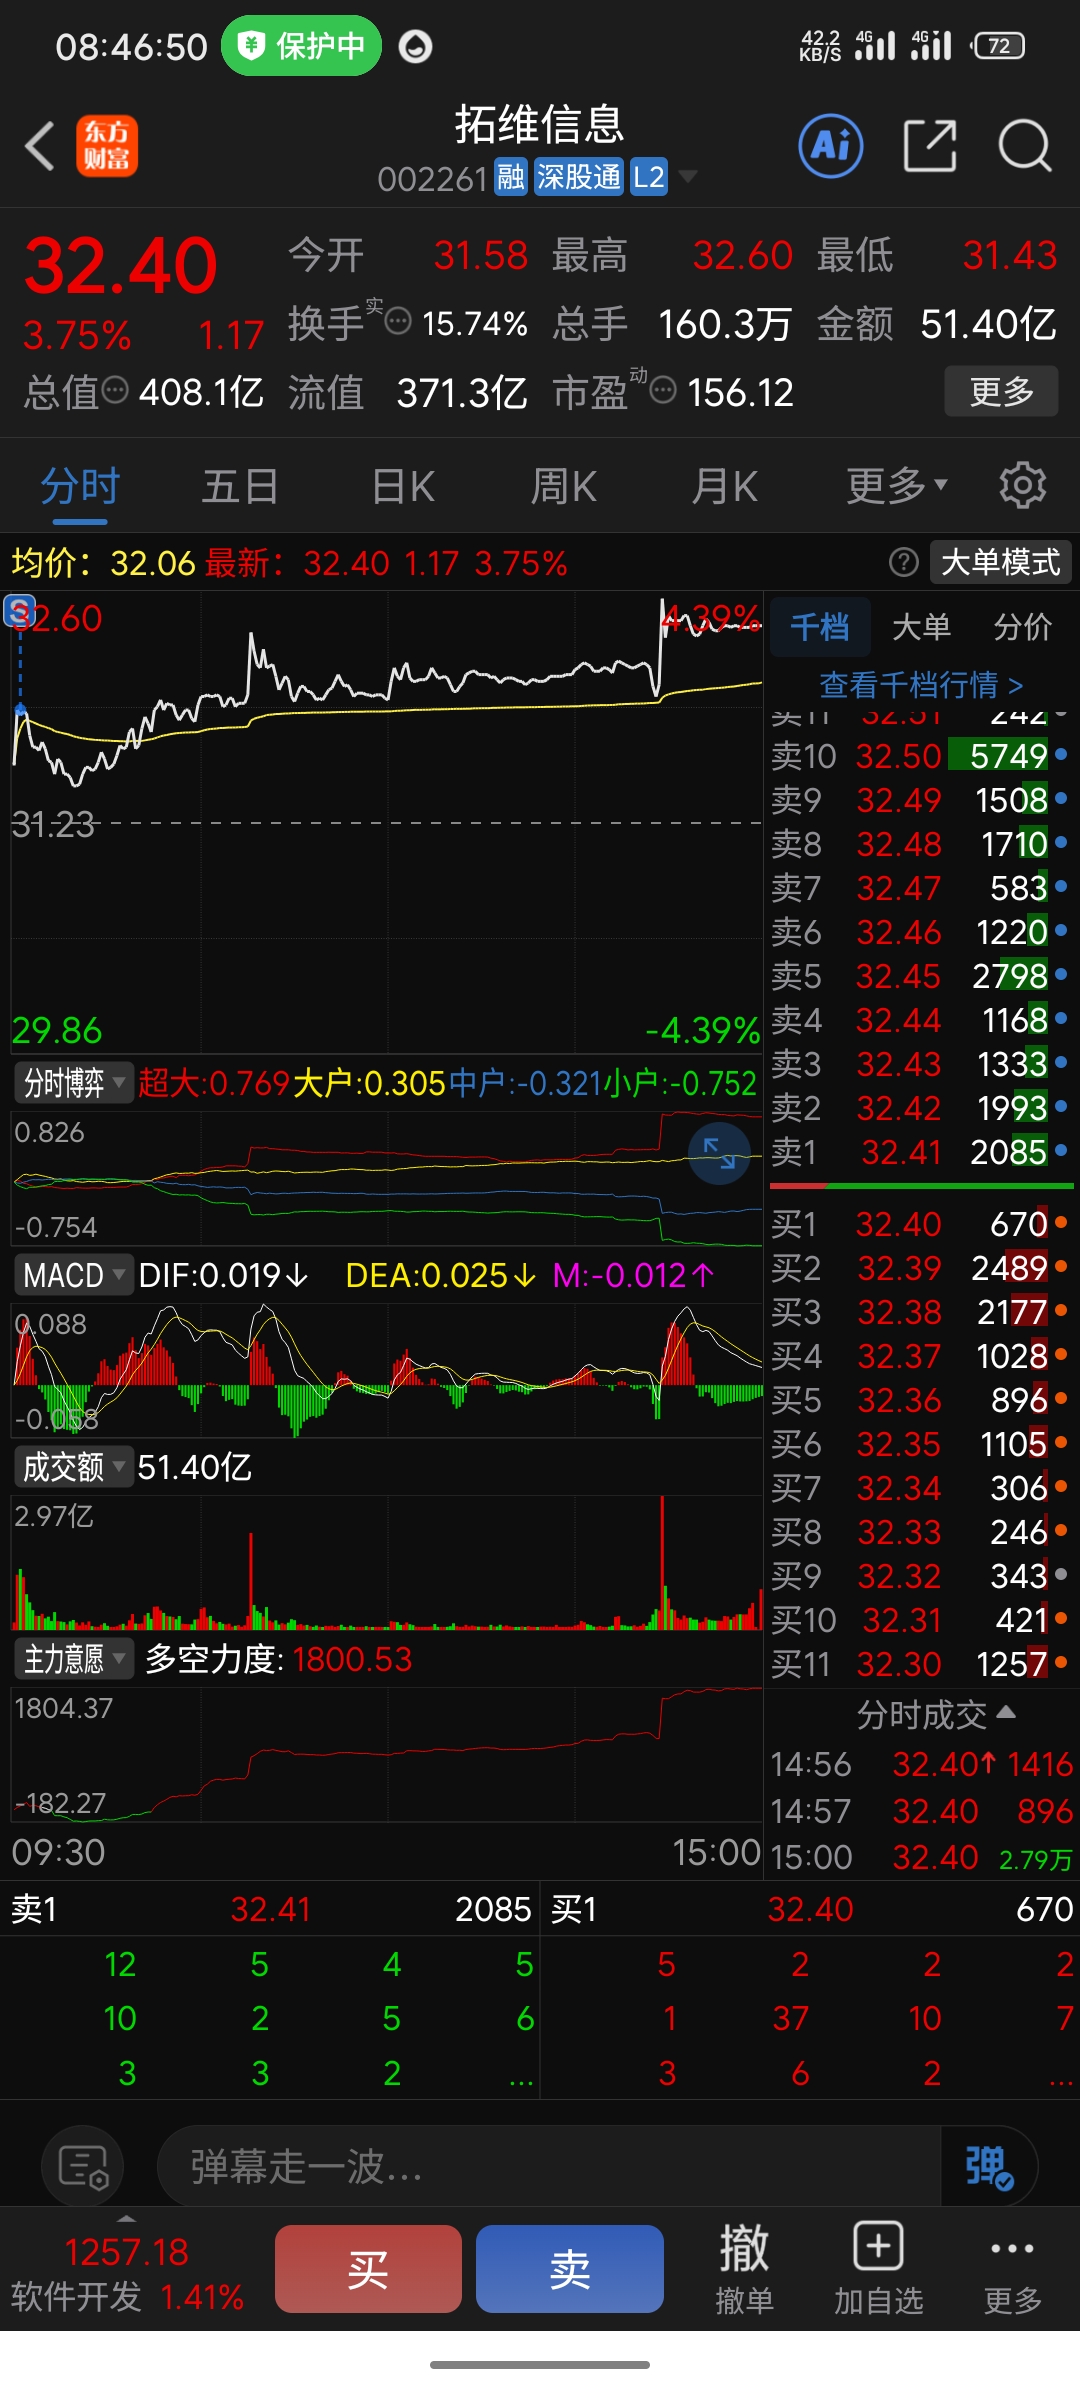Tap the 买2 32.39 order row
The width and height of the screenshot is (1080, 2400).
[x=920, y=1268]
